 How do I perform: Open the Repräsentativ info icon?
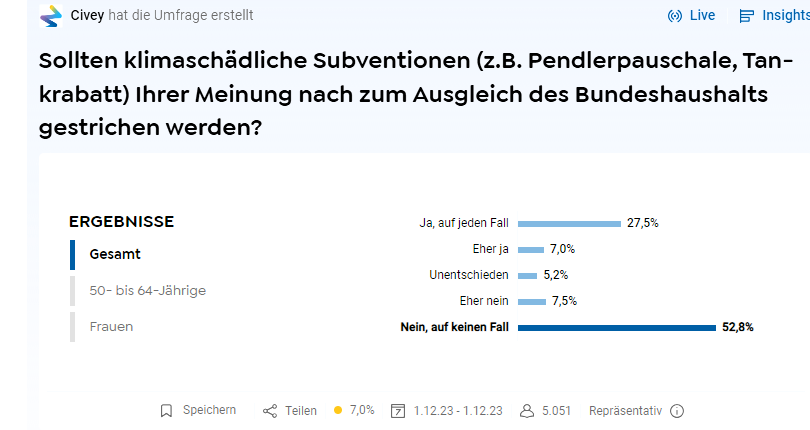coord(677,411)
